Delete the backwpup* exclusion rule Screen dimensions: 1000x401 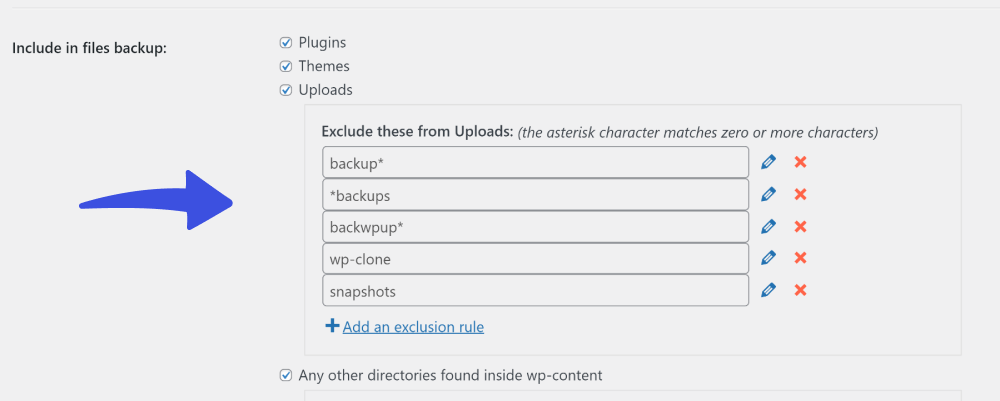(800, 226)
